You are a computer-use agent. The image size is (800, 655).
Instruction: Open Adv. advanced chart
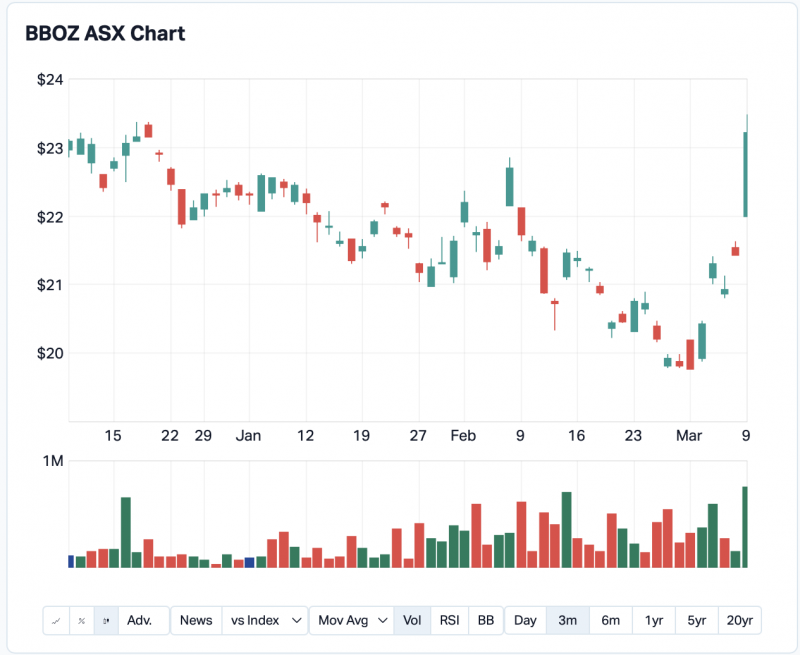click(x=141, y=621)
